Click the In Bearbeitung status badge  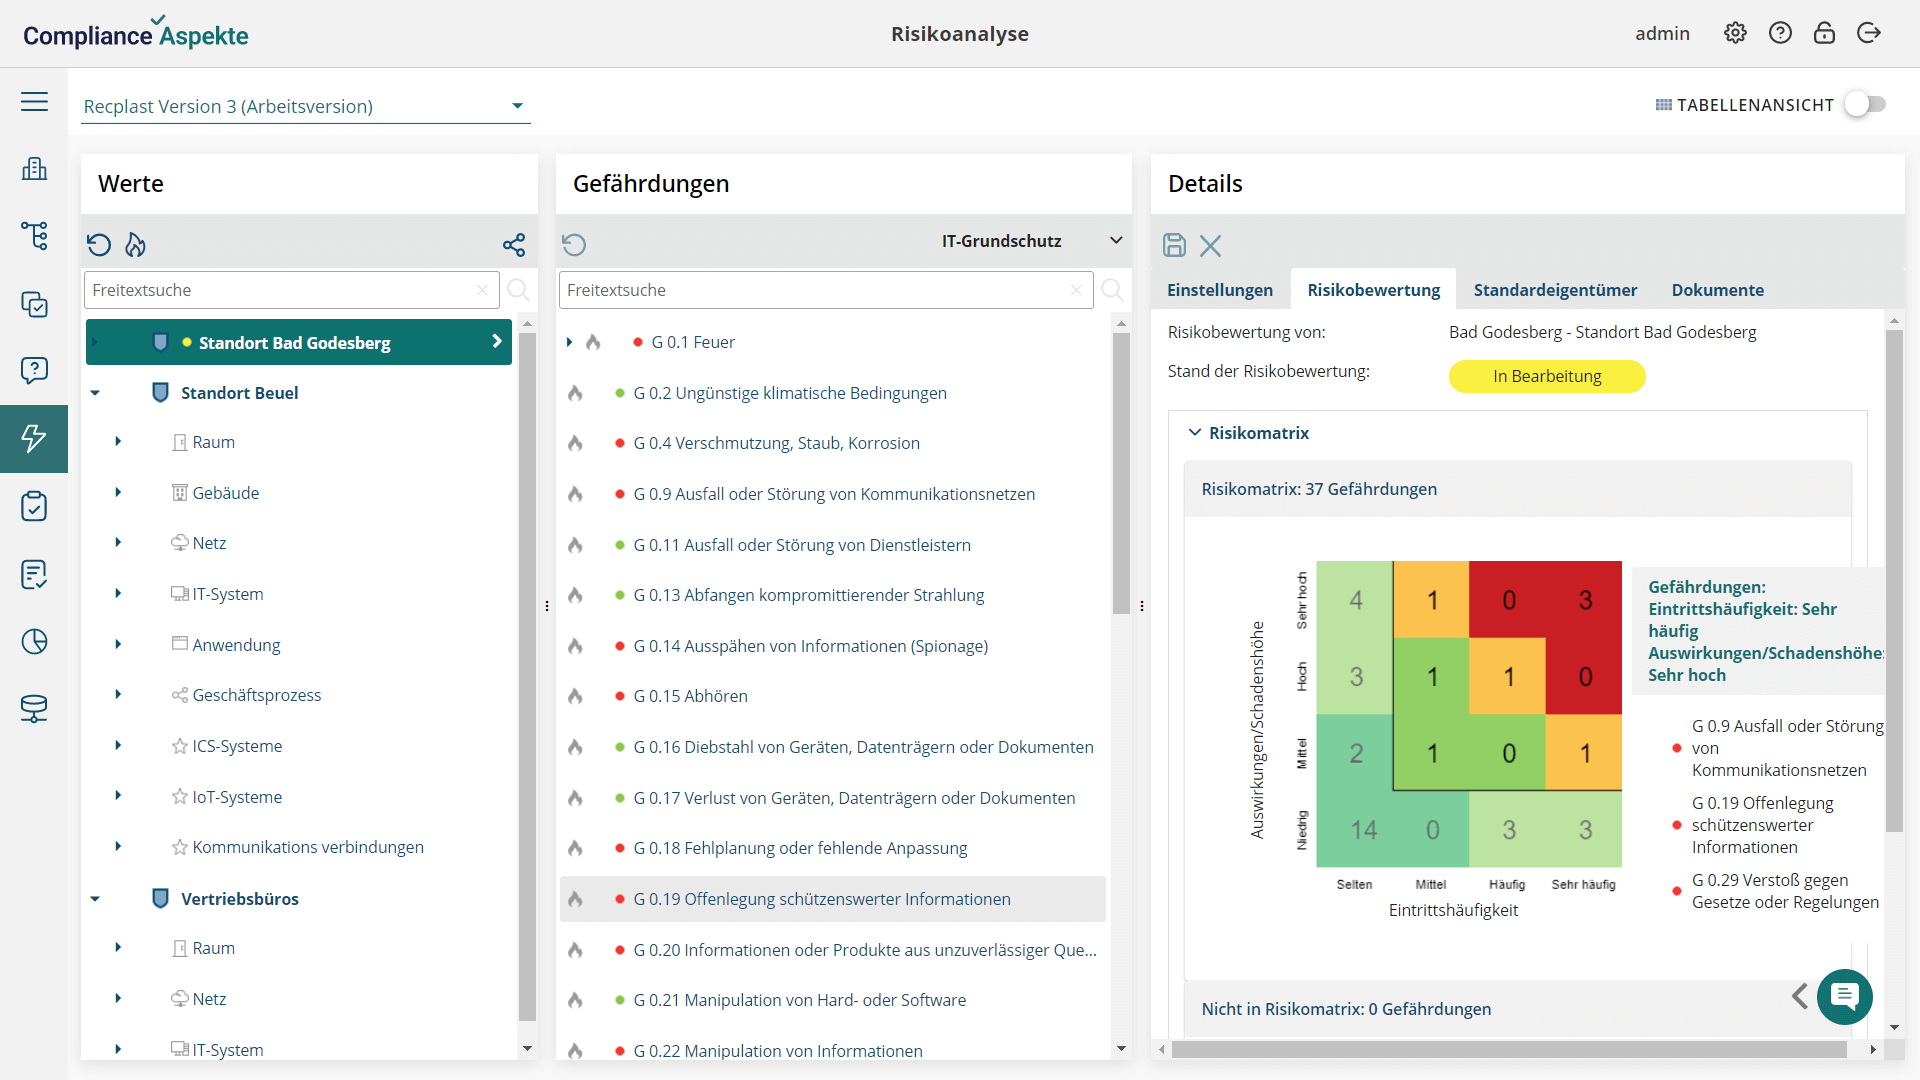tap(1546, 376)
